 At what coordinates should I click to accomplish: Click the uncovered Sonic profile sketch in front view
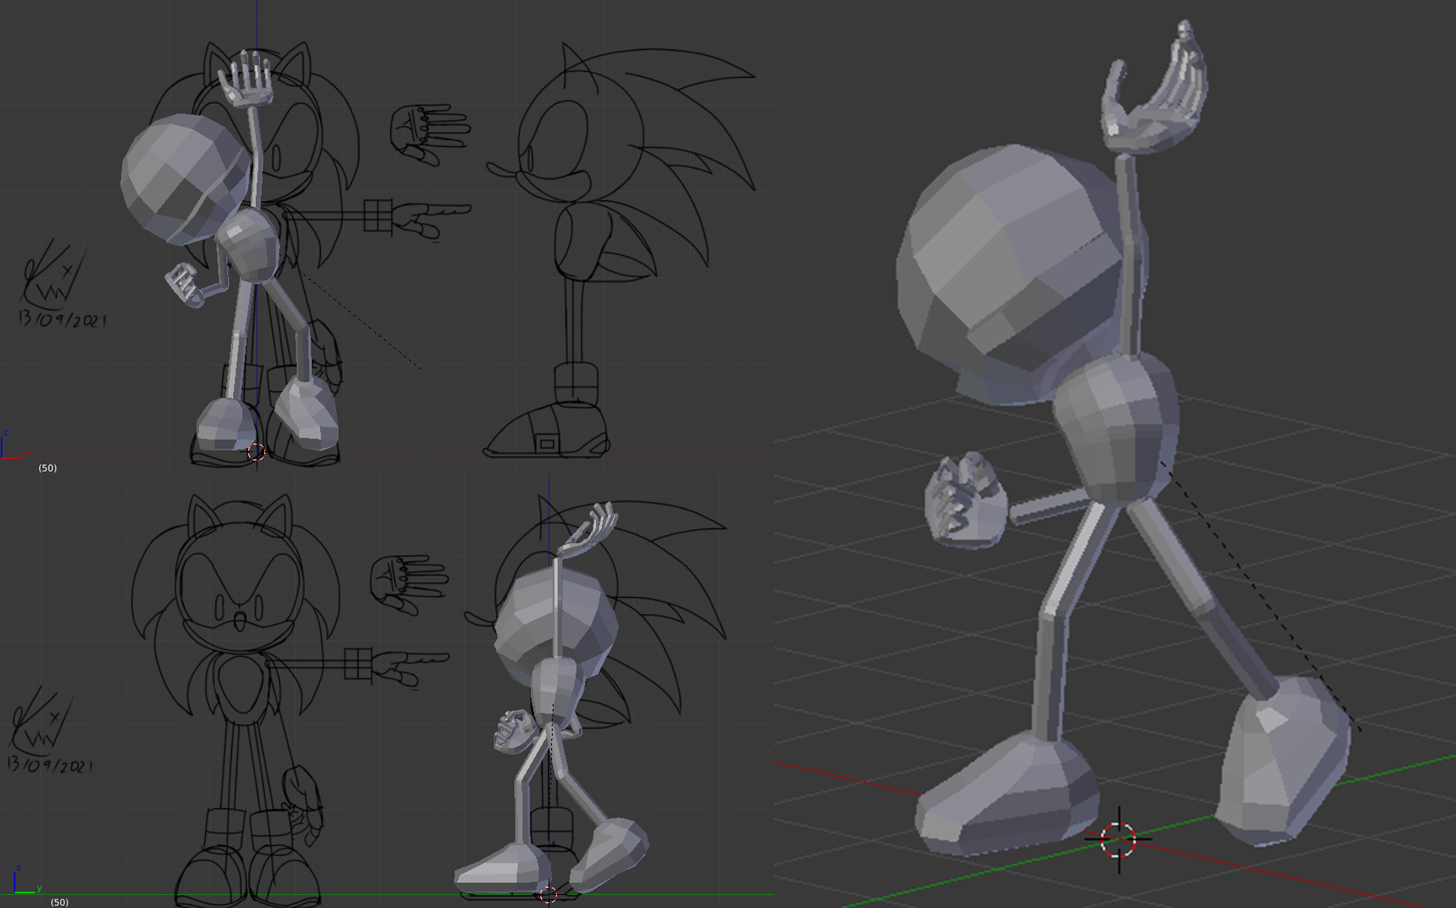pyautogui.click(x=620, y=250)
